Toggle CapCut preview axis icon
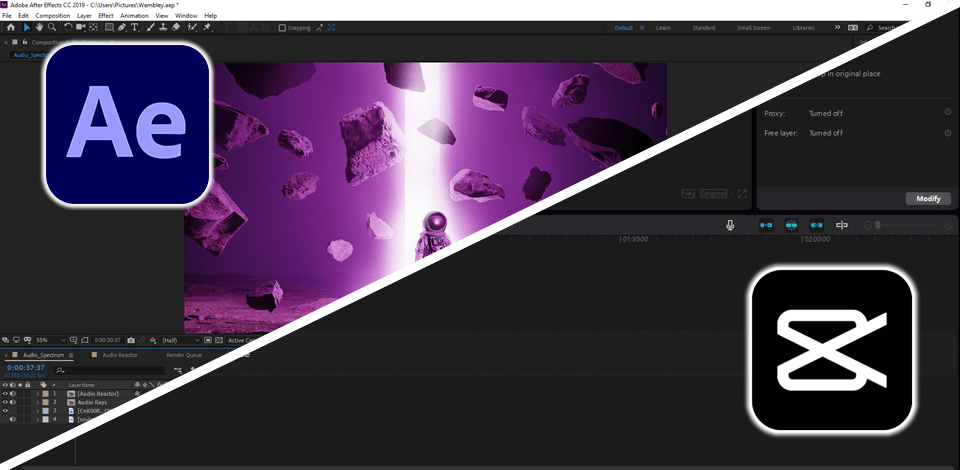This screenshot has height=470, width=960. coord(842,225)
